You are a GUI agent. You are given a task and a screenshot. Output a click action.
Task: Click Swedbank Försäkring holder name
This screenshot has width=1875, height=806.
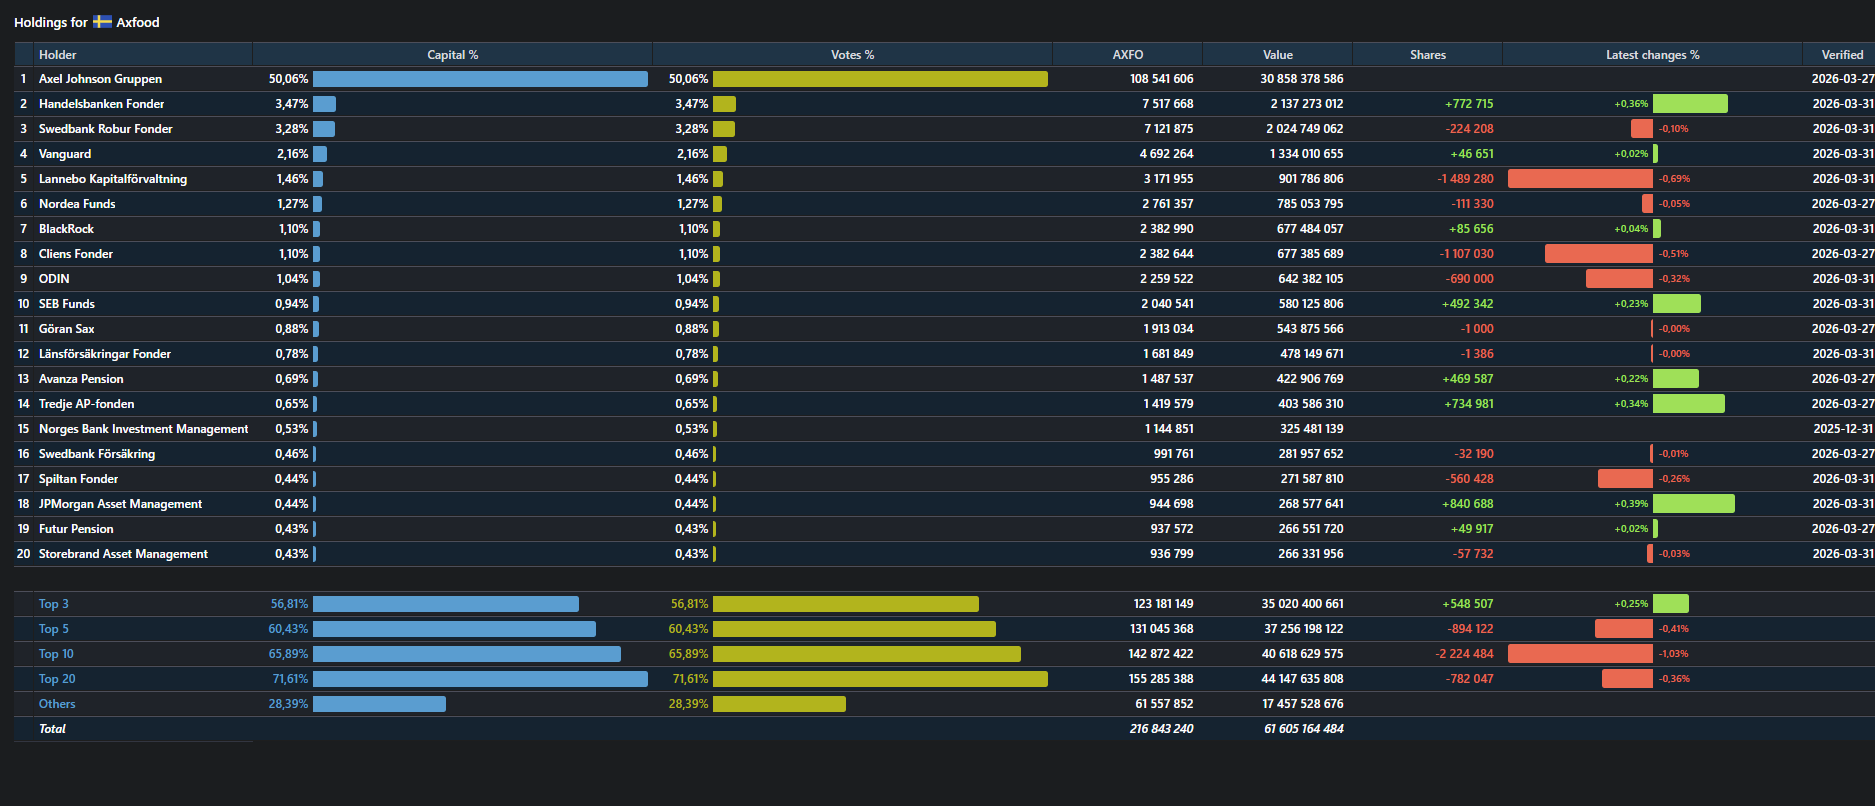(x=97, y=454)
